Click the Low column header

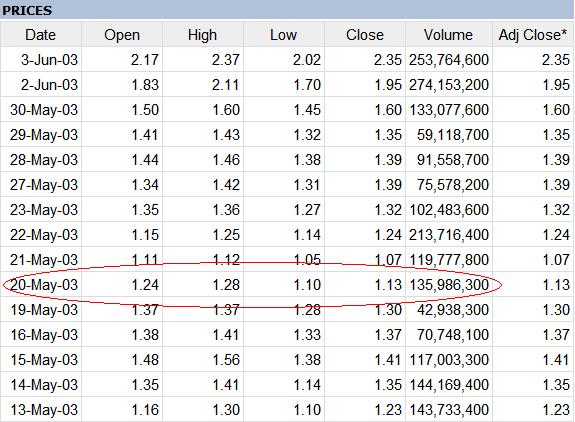284,35
